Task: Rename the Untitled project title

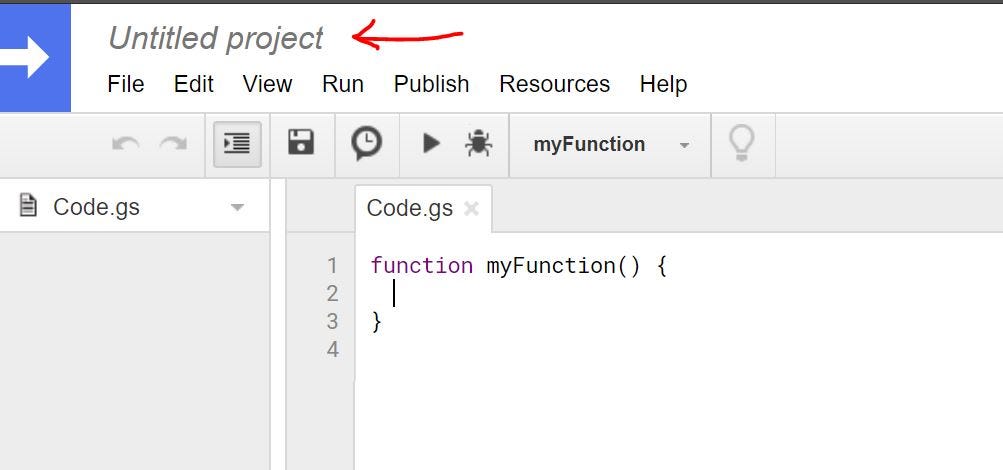Action: click(216, 38)
